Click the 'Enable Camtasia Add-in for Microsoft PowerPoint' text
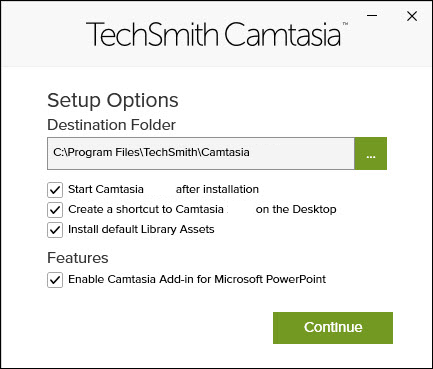 pos(197,279)
